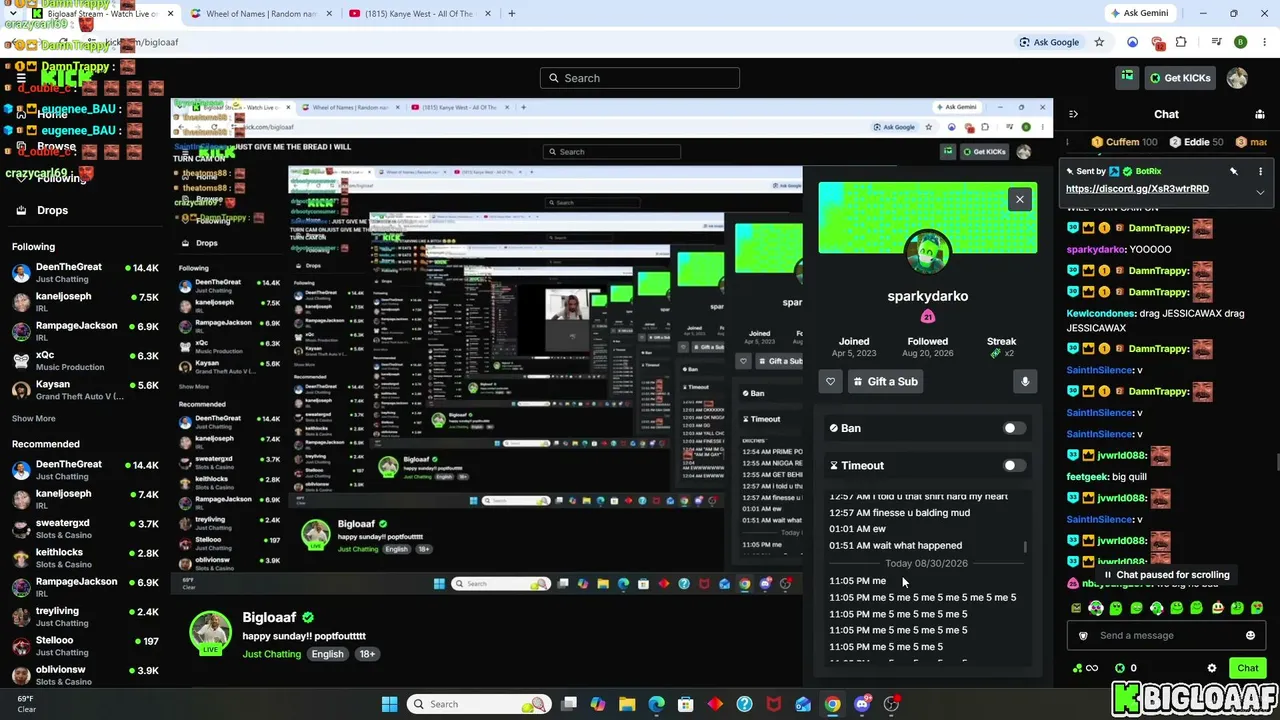Bookmark this page with star icon
This screenshot has width=1280, height=720.
1099,42
